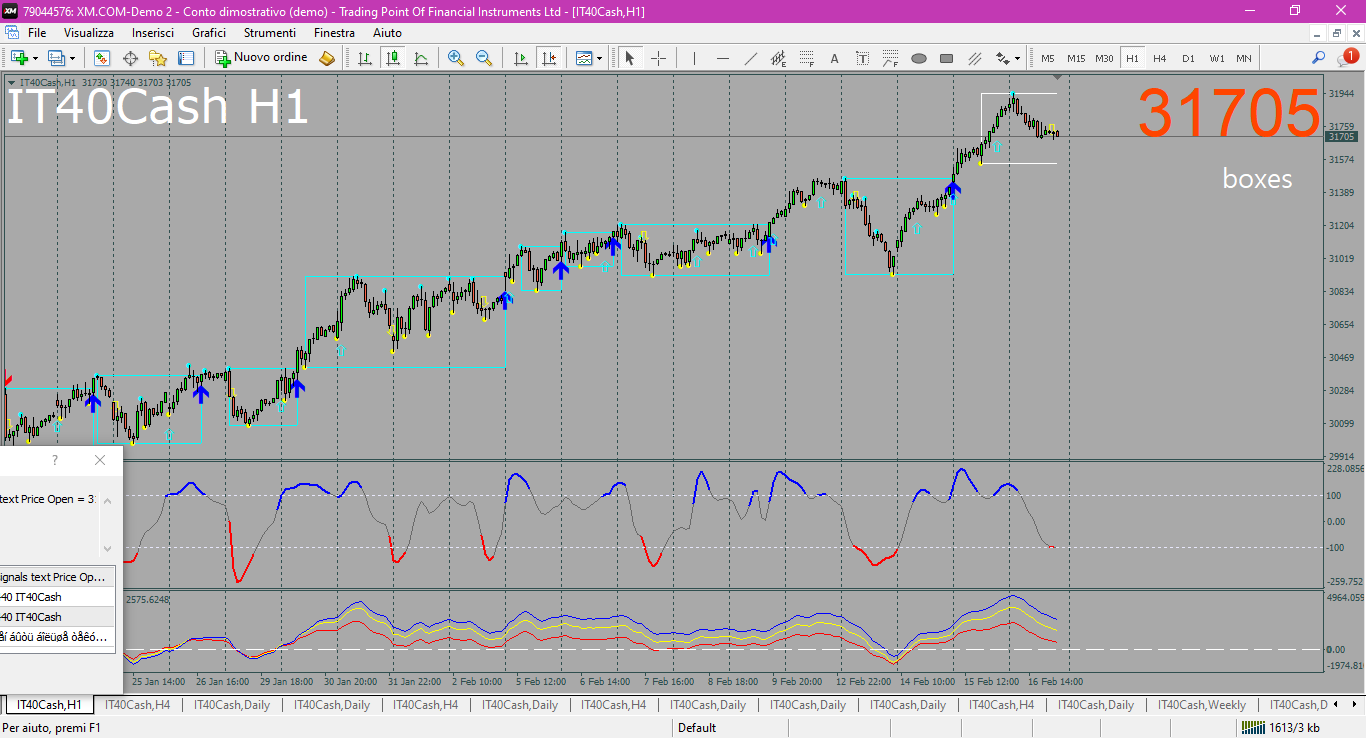Switch timeframe to D1
The height and width of the screenshot is (738, 1366).
click(x=1188, y=58)
